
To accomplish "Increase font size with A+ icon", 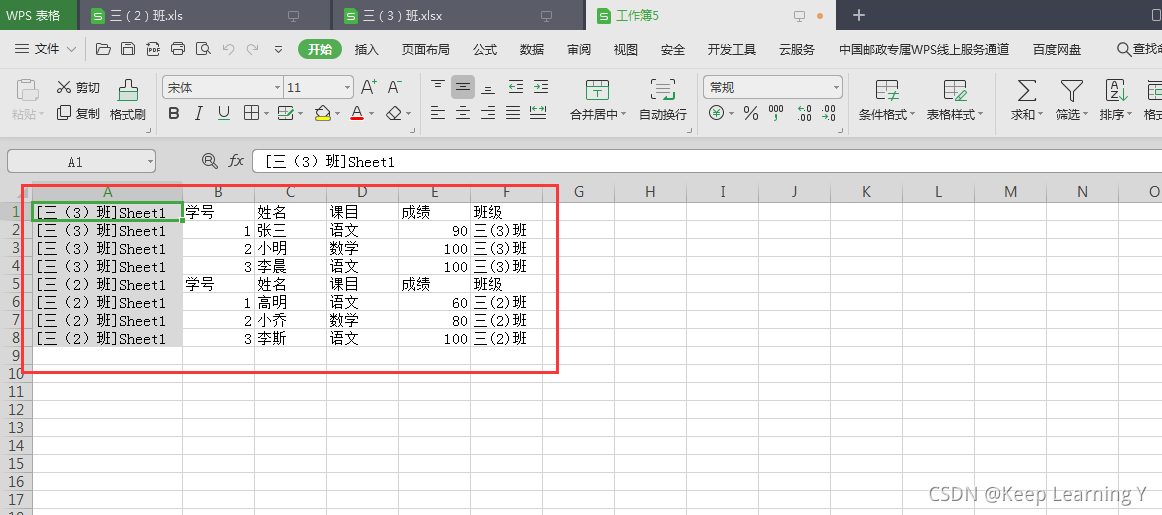I will [368, 87].
